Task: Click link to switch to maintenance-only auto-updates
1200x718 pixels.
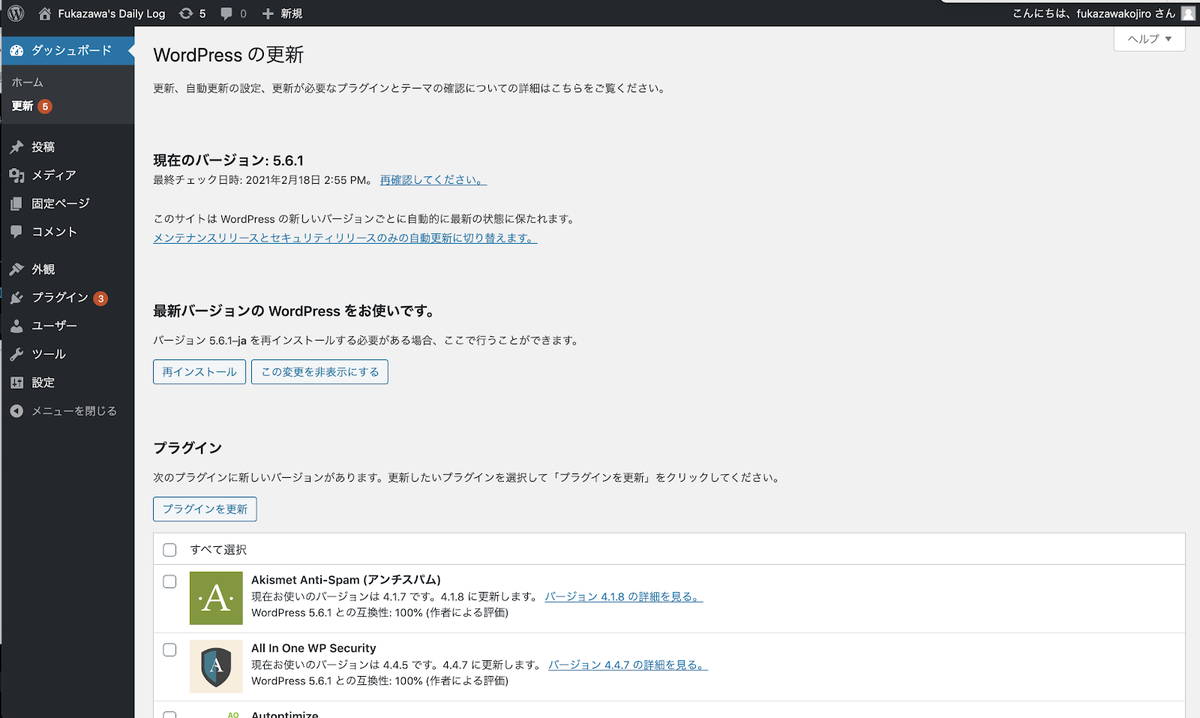Action: click(345, 238)
